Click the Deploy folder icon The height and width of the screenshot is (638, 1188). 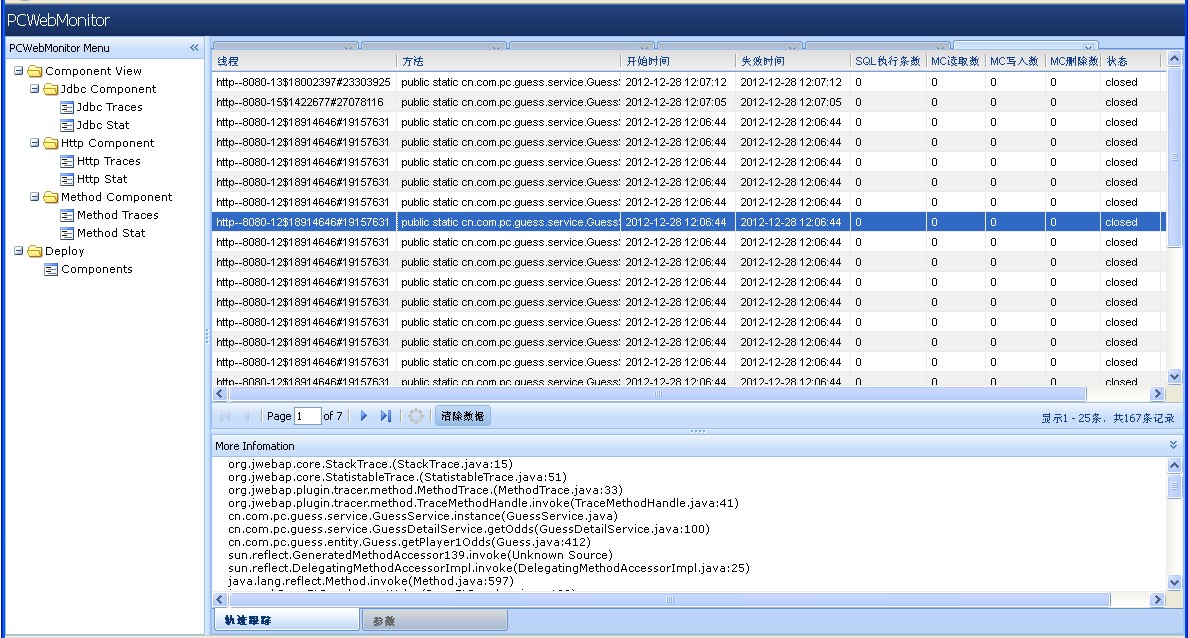click(35, 251)
